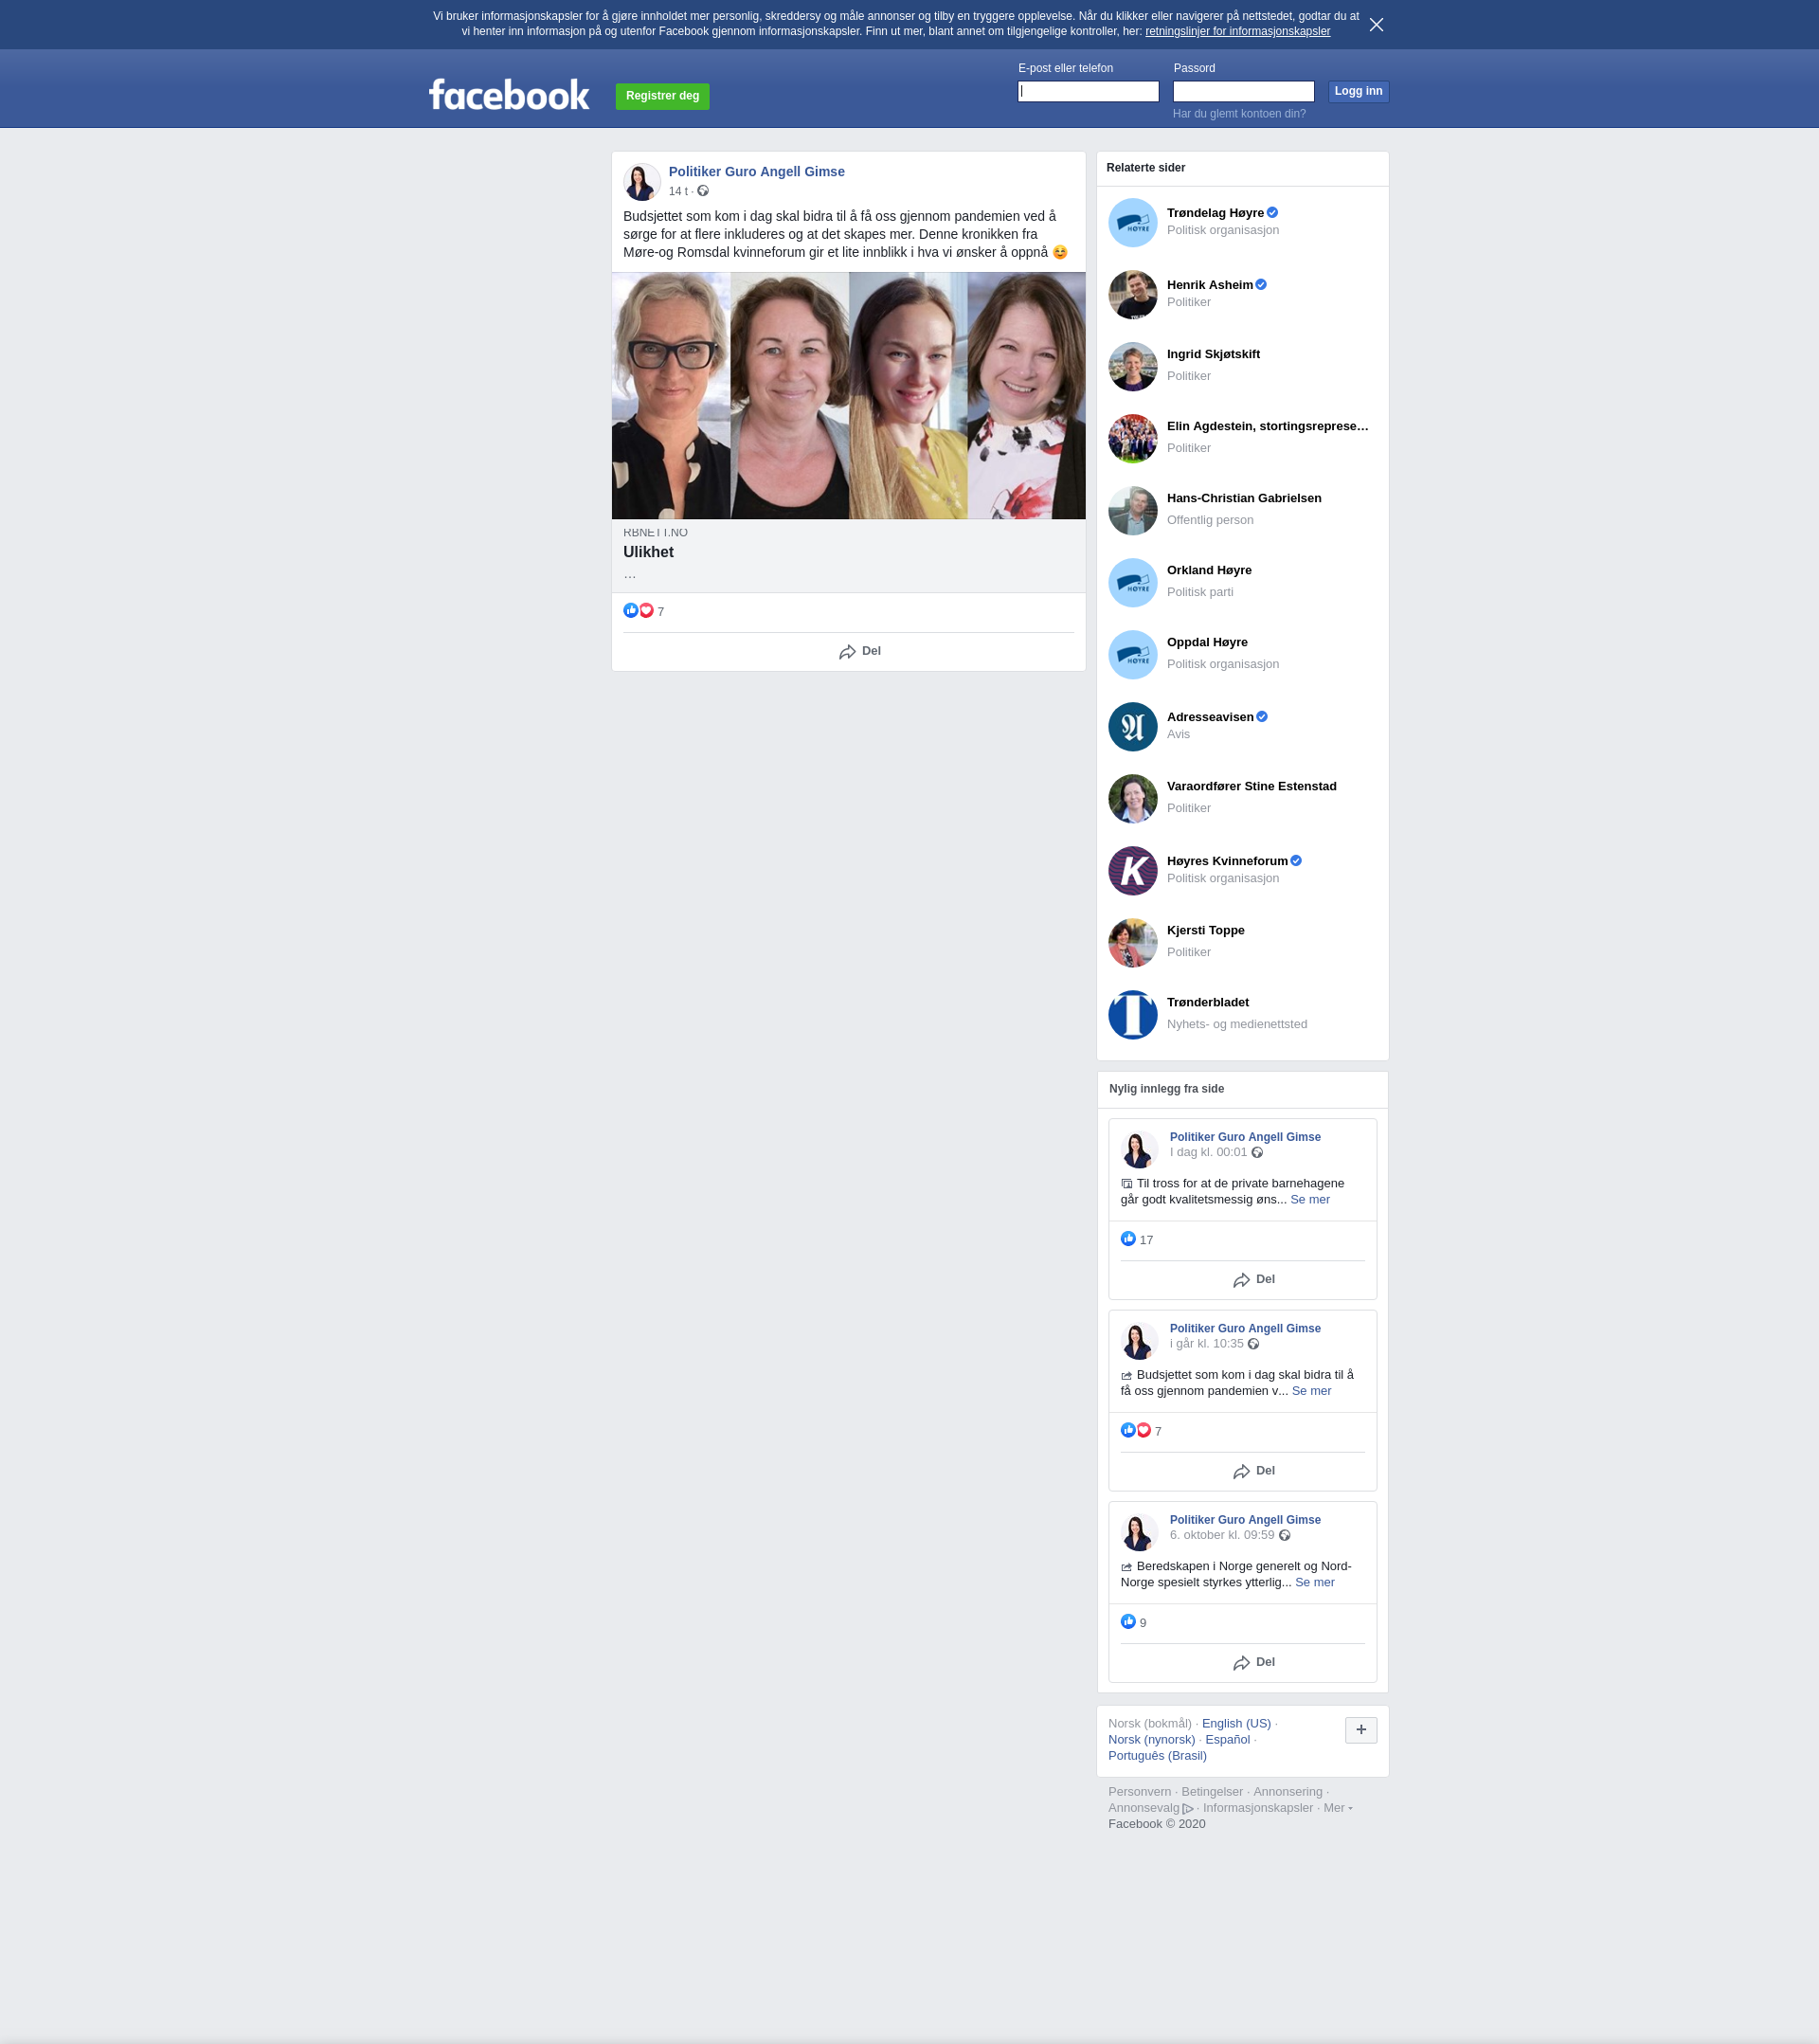
Task: Click the plus button for more languages
Action: [1360, 1729]
